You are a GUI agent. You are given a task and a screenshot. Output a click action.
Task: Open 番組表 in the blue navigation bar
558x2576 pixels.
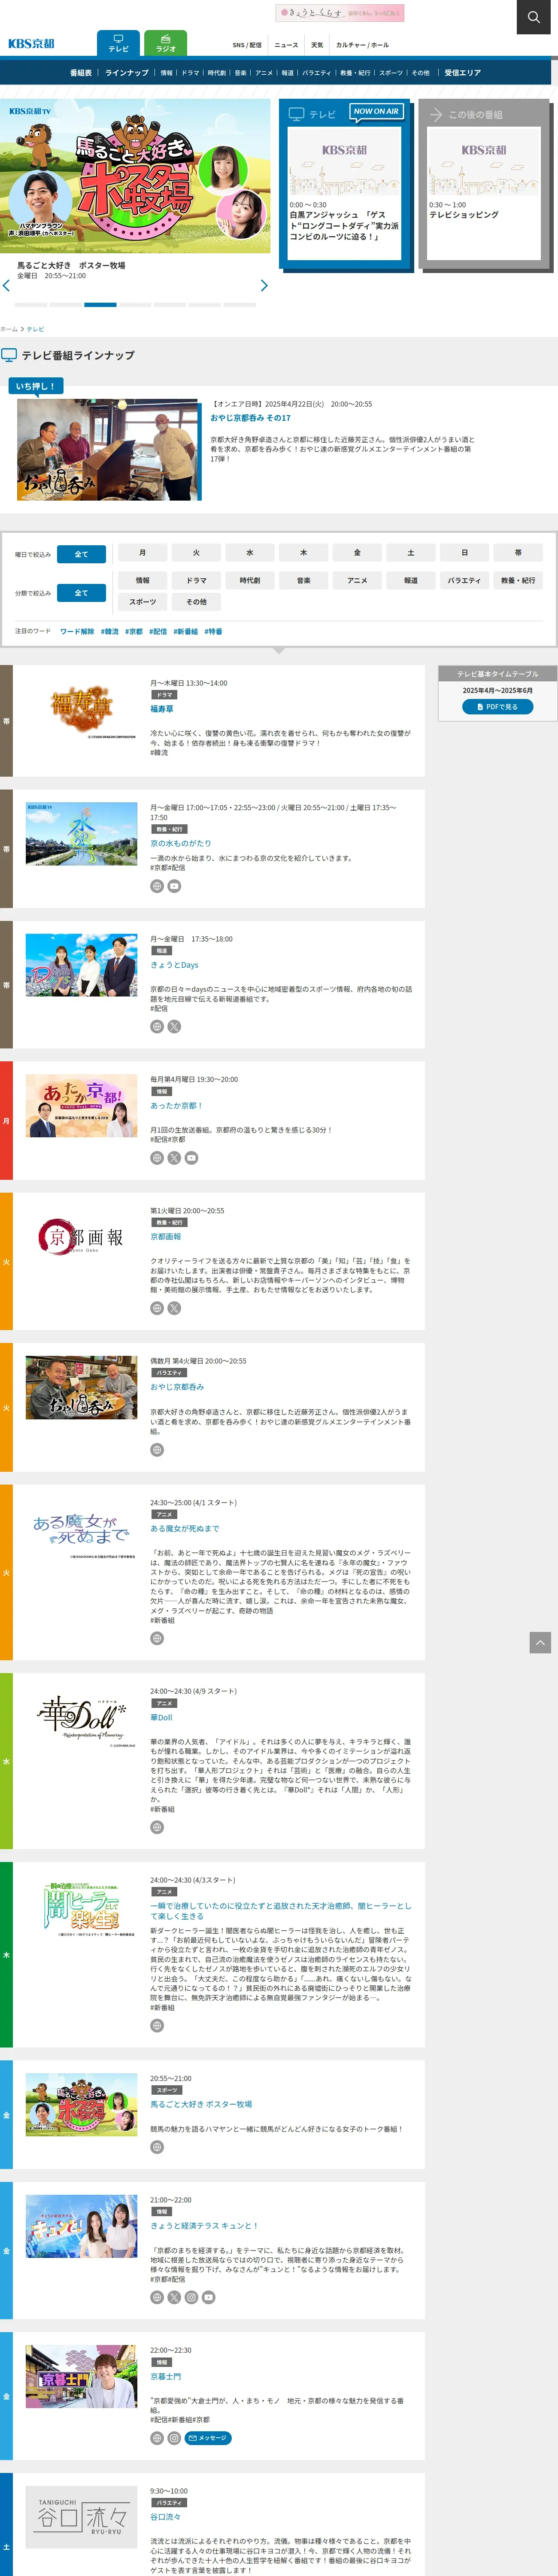(81, 73)
